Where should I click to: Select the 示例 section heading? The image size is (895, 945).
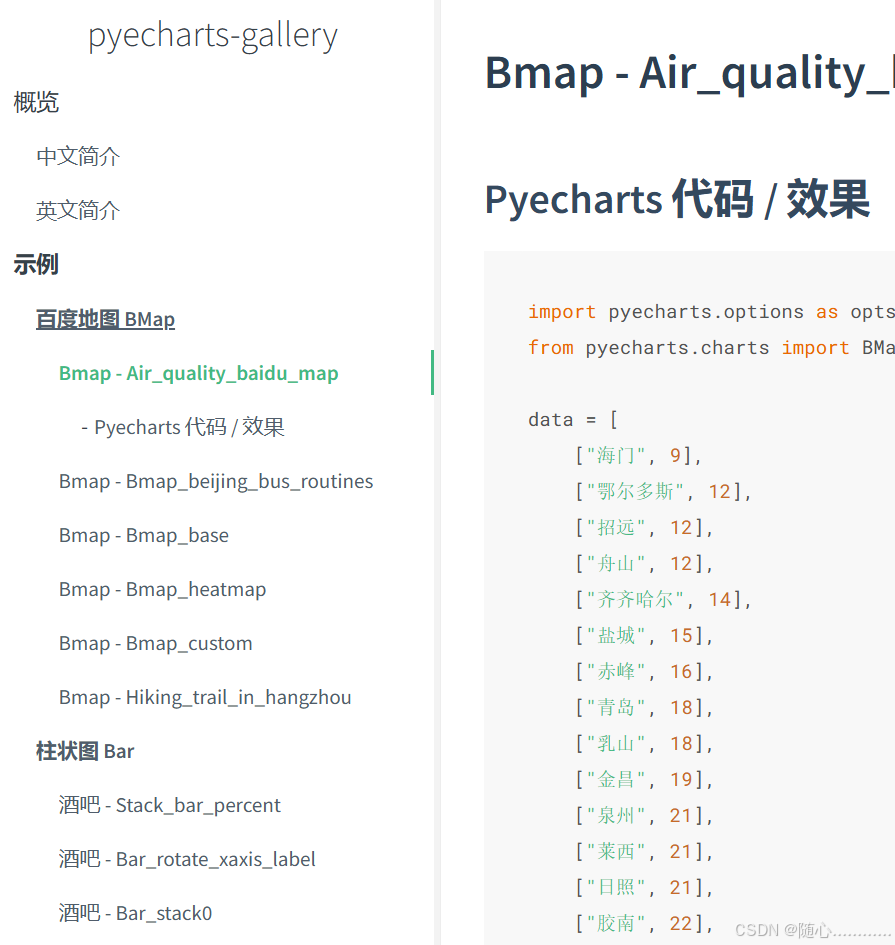[x=36, y=265]
